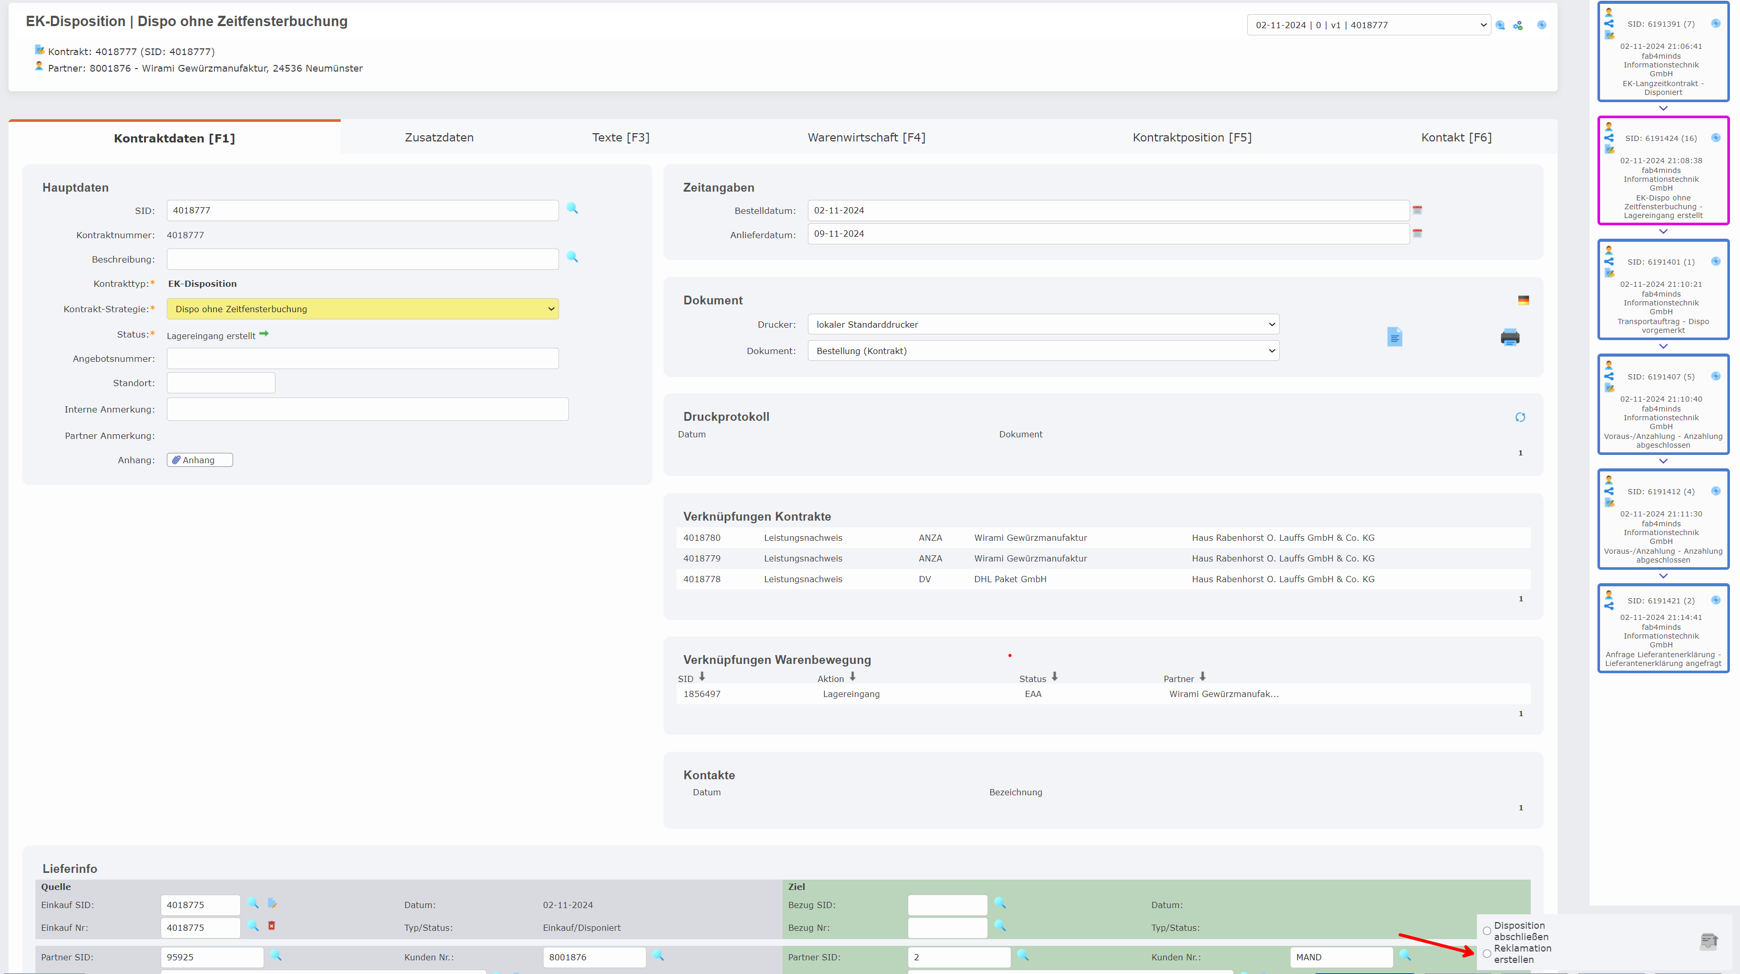1740x974 pixels.
Task: Open the Drucker dropdown
Action: (x=1042, y=325)
